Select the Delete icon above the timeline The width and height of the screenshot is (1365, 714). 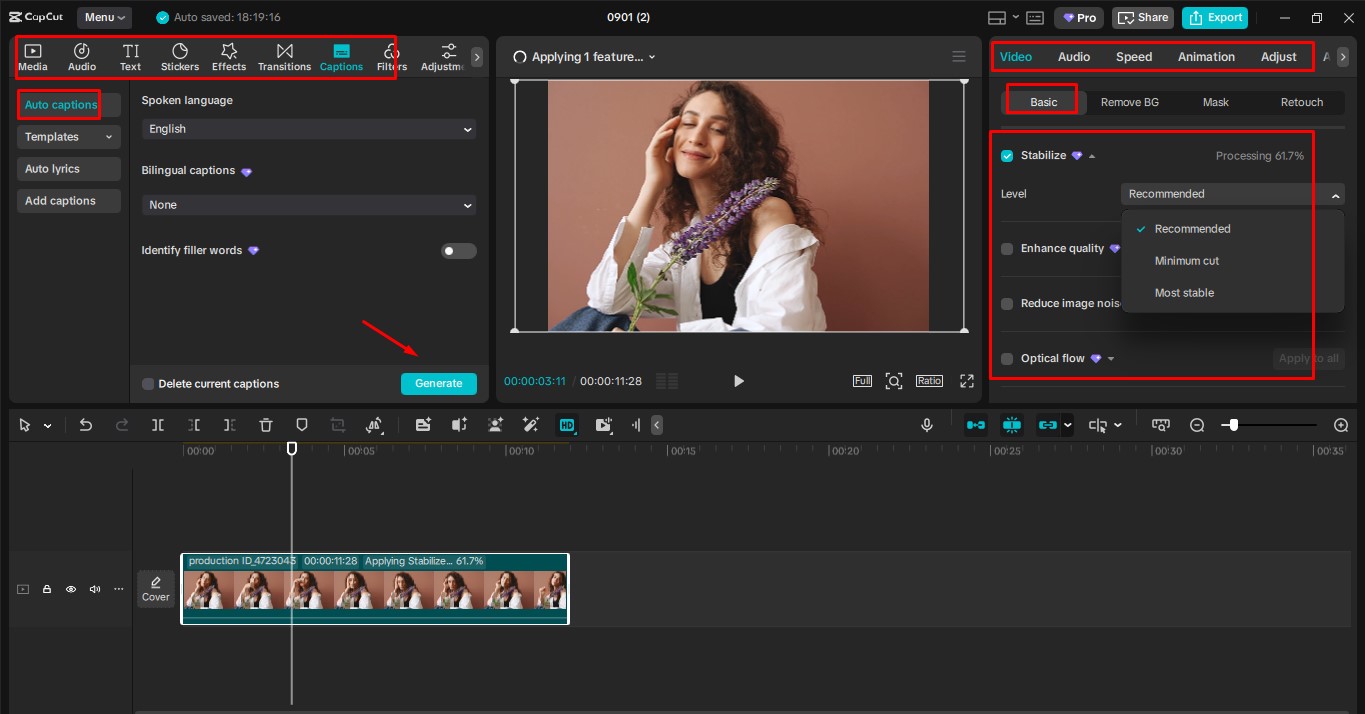pos(265,425)
